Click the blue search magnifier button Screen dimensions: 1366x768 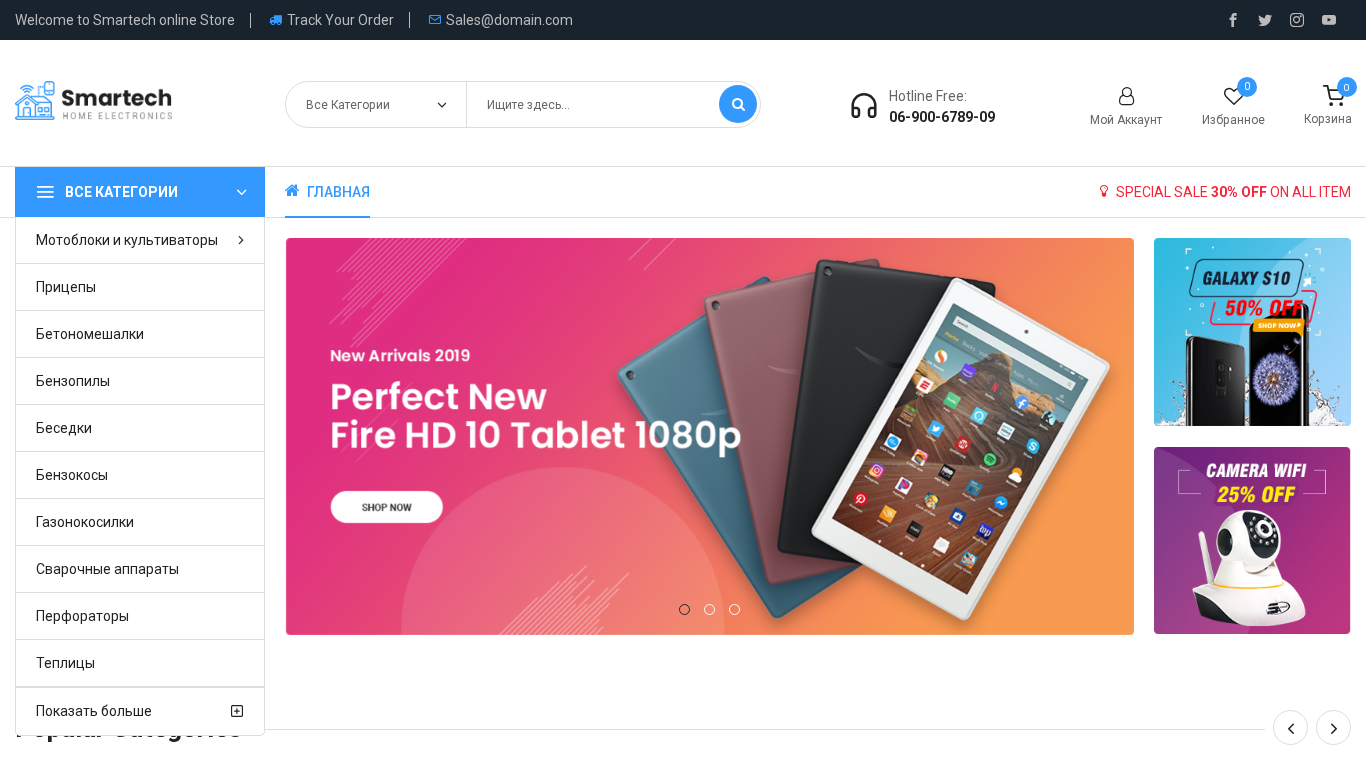pyautogui.click(x=738, y=104)
